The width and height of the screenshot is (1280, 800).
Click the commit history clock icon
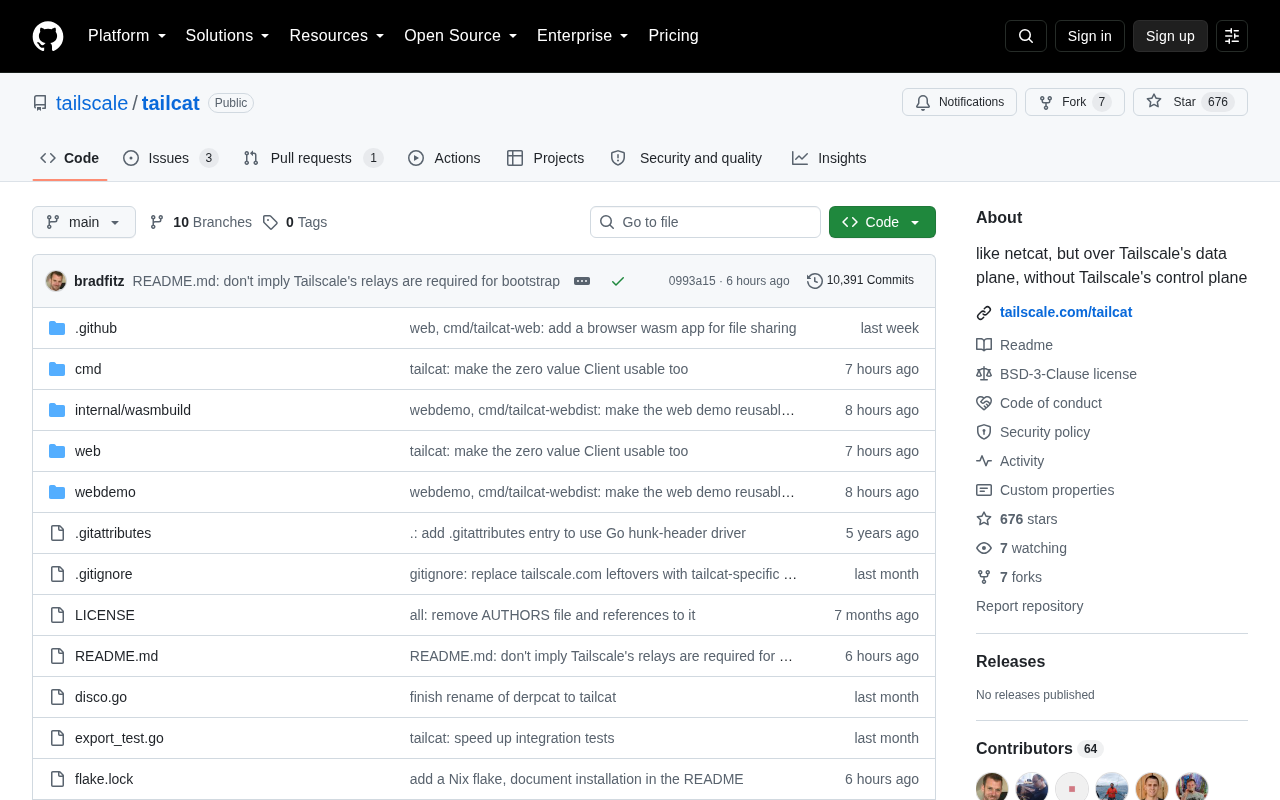click(815, 281)
